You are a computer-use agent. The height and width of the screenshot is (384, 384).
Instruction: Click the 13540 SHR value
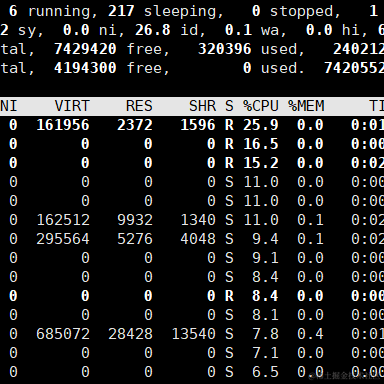(193, 334)
